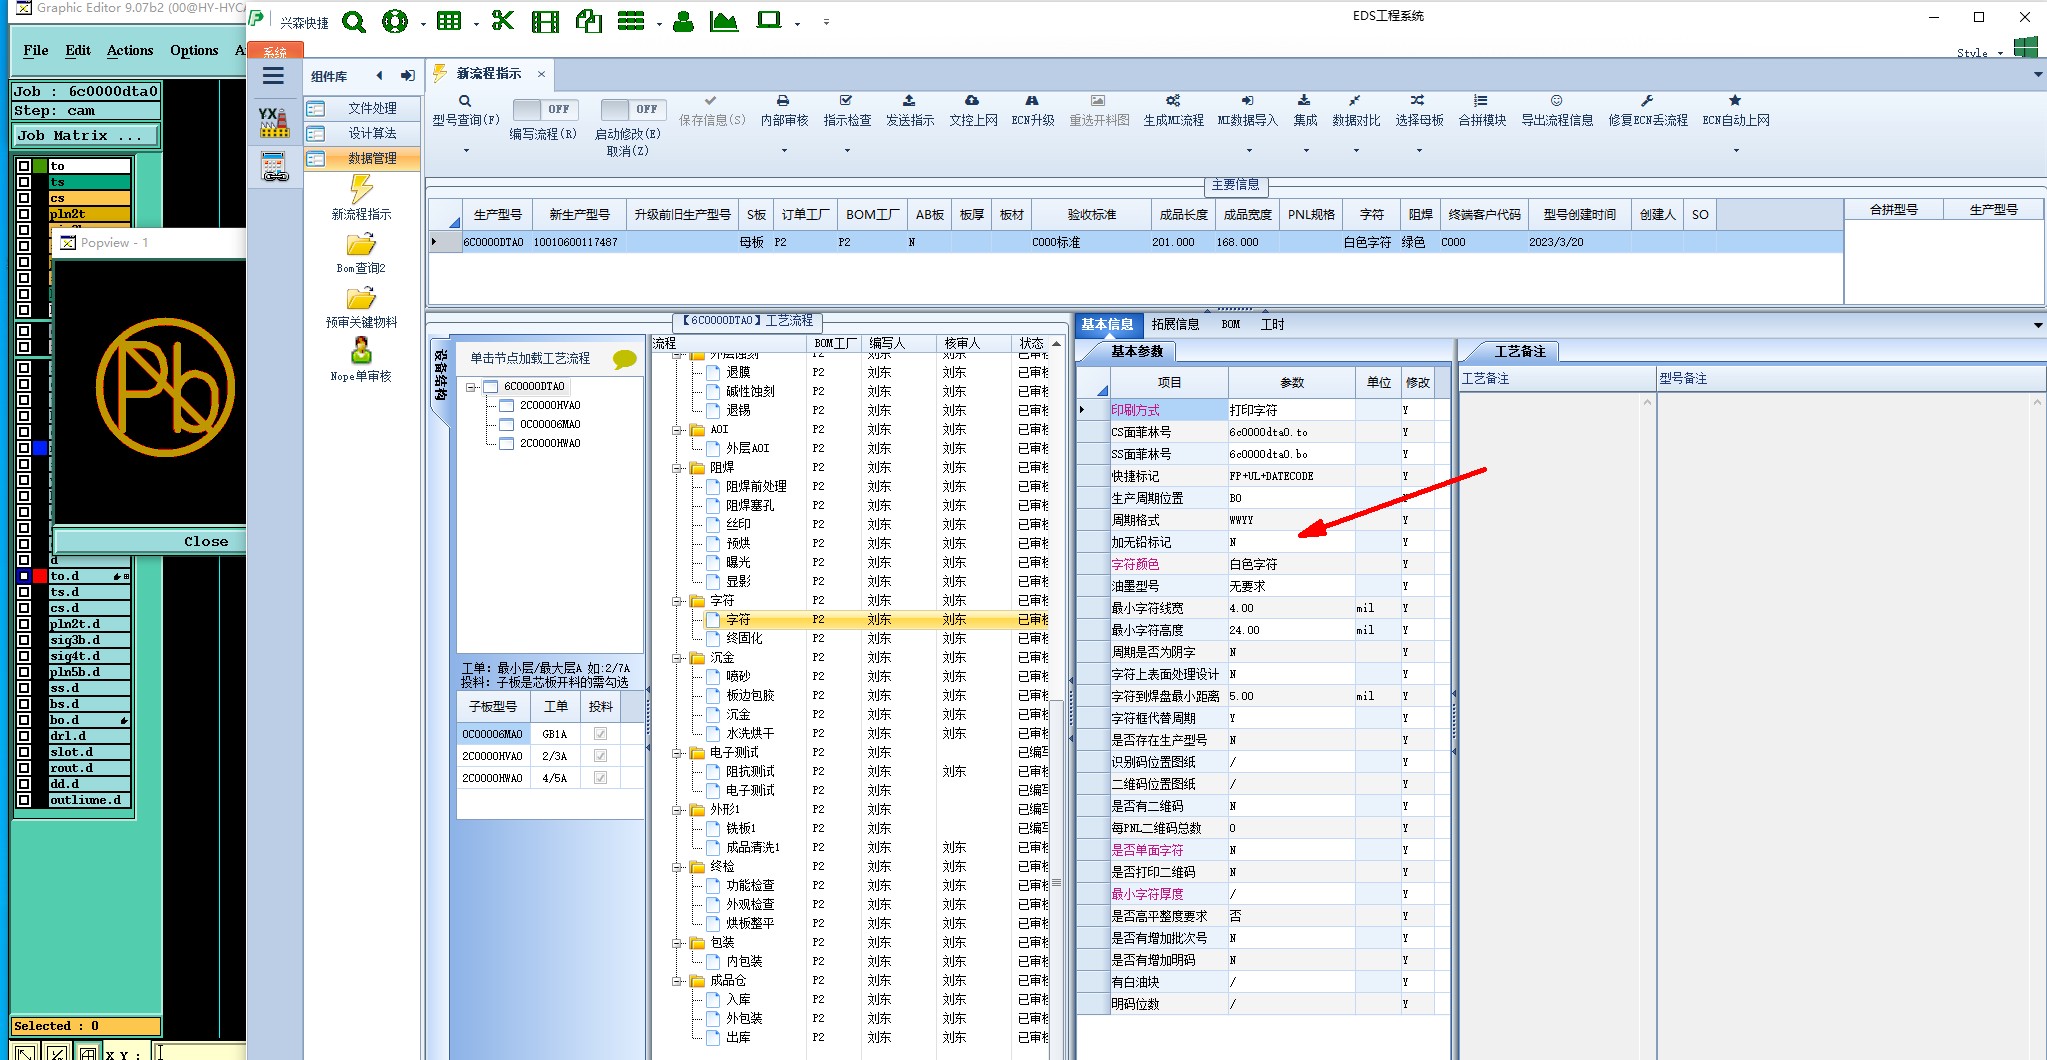This screenshot has width=2047, height=1060.
Task: Click the green area chart icon
Action: 723,21
